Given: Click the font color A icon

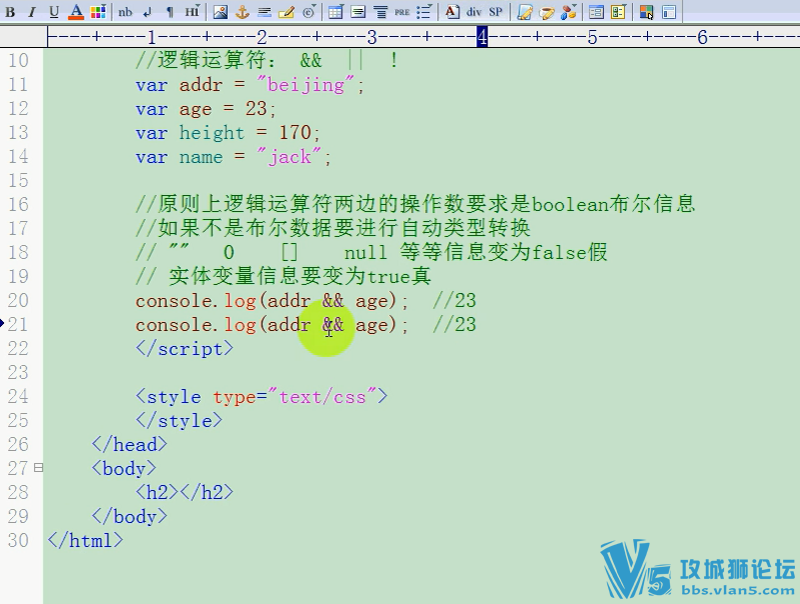Looking at the screenshot, I should click(76, 12).
